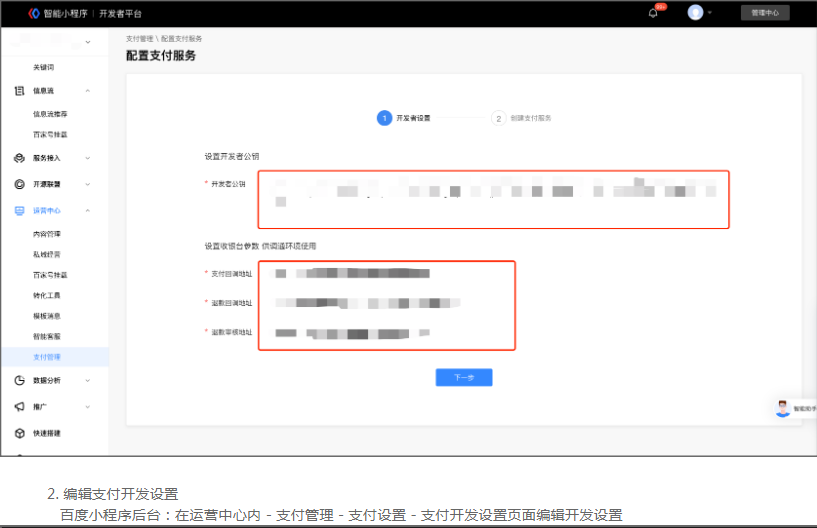Viewport: 817px width, 528px height.
Task: Click the 退款回调地址 input field
Action: coord(387,303)
